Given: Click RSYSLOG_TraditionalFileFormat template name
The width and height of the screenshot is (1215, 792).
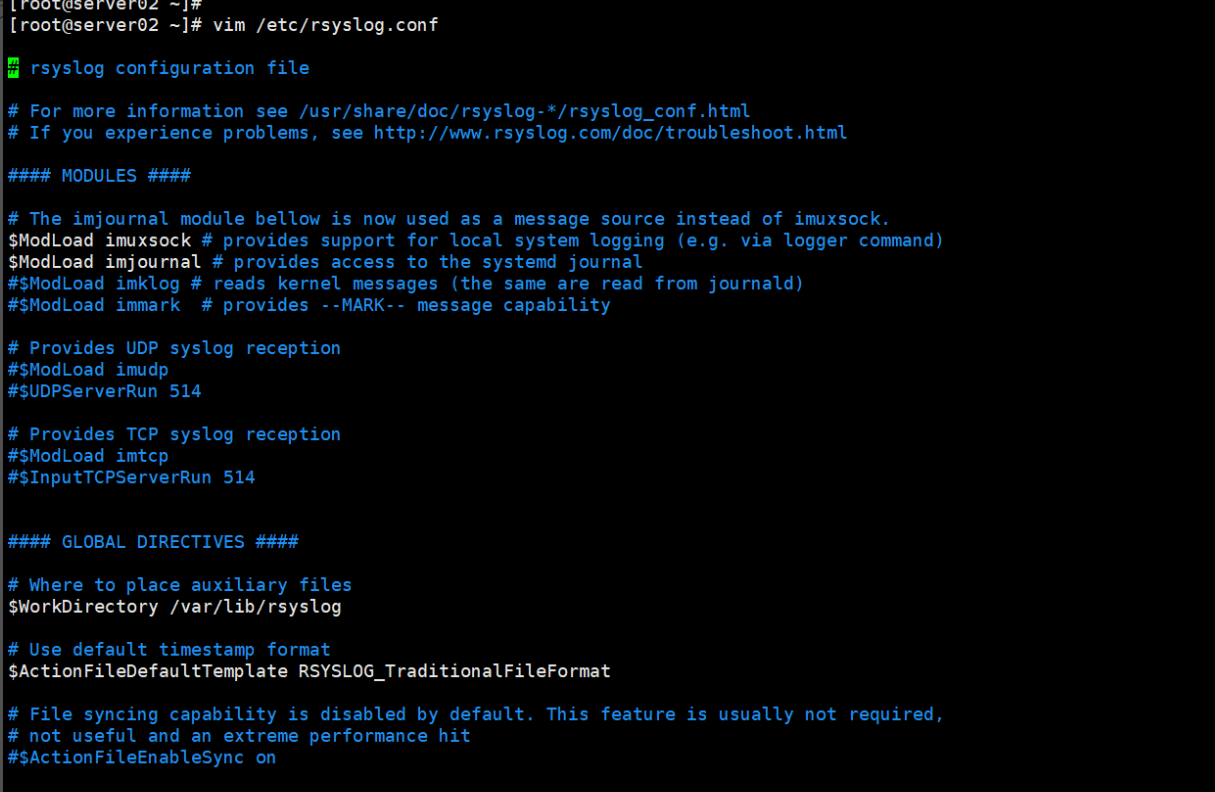Looking at the screenshot, I should point(454,671).
